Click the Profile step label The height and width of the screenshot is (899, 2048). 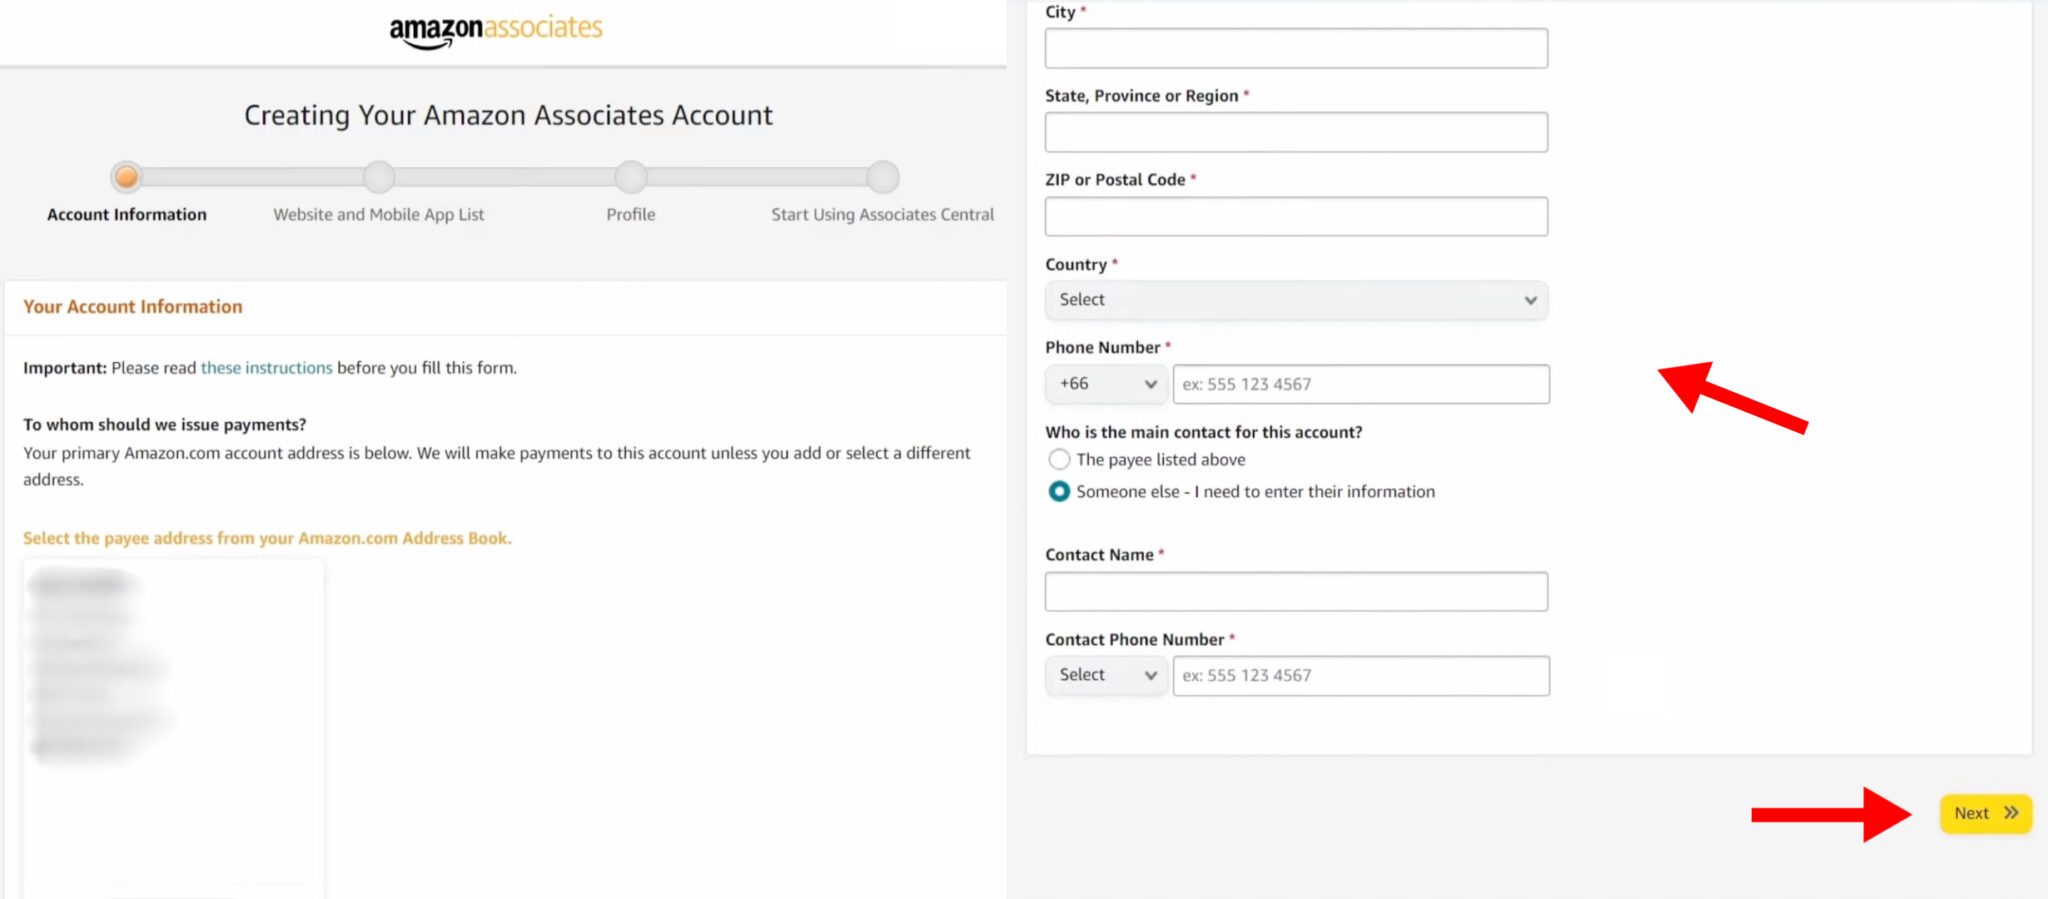(631, 214)
